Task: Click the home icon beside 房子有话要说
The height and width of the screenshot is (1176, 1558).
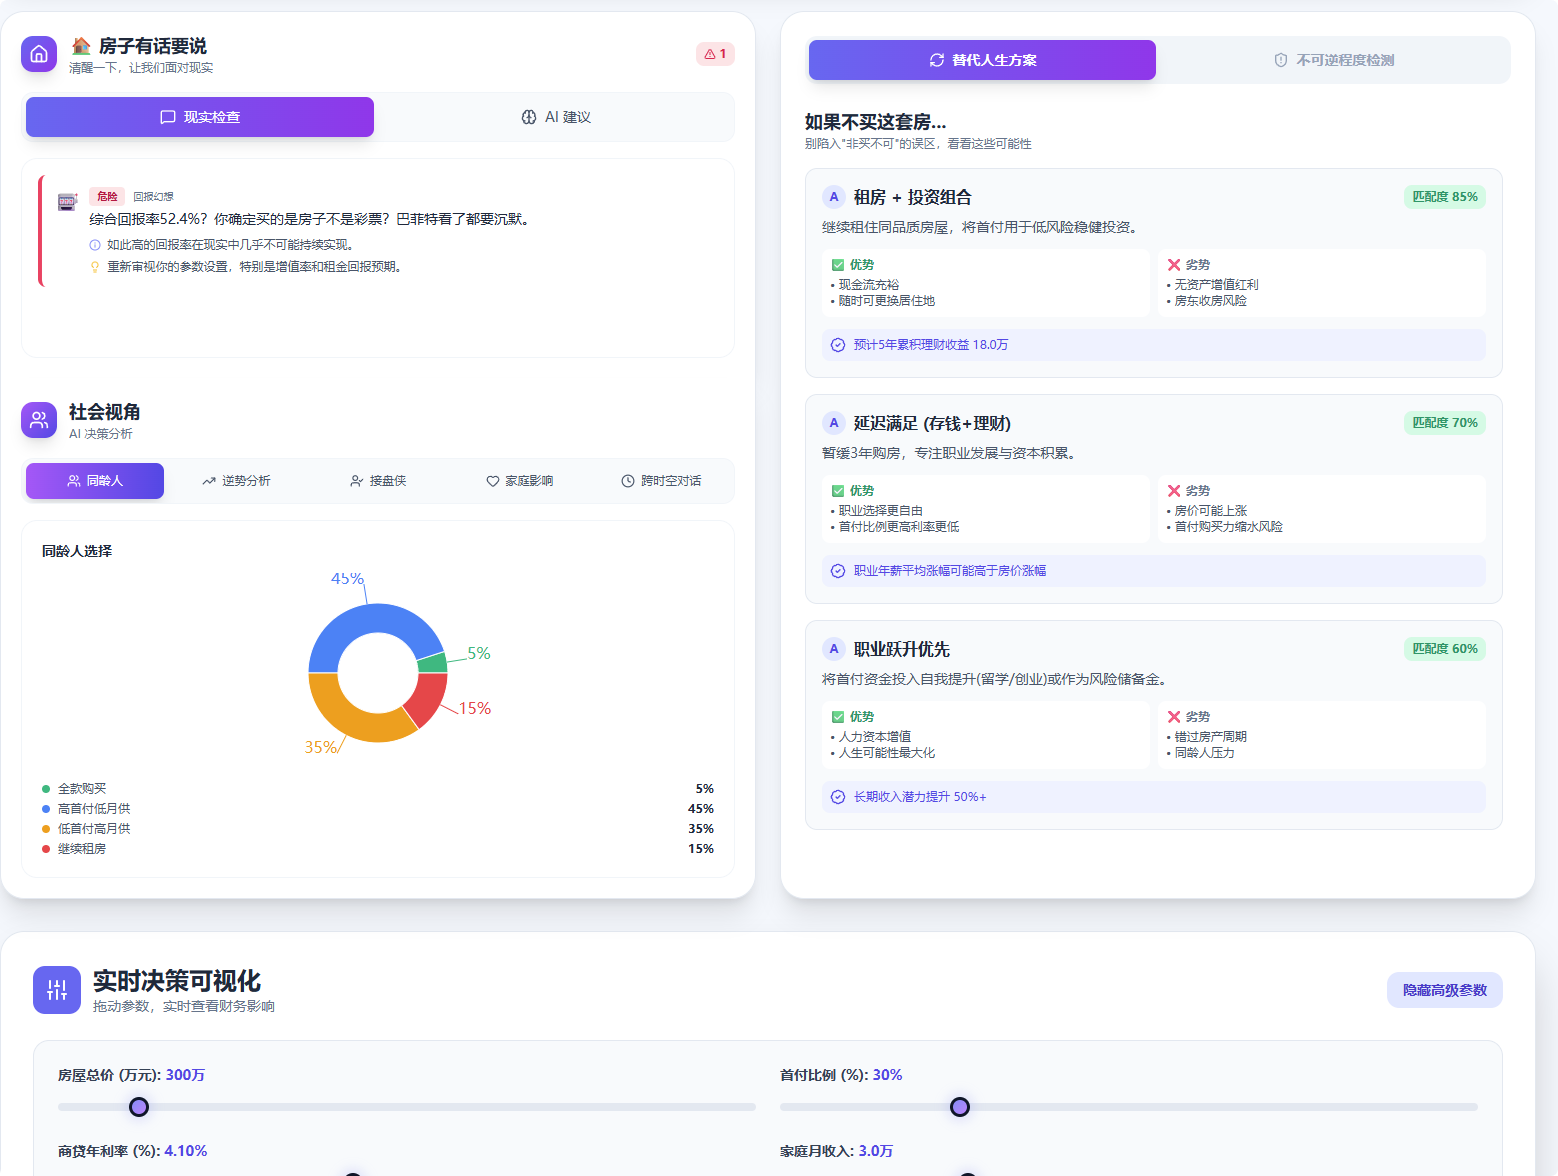Action: [39, 55]
